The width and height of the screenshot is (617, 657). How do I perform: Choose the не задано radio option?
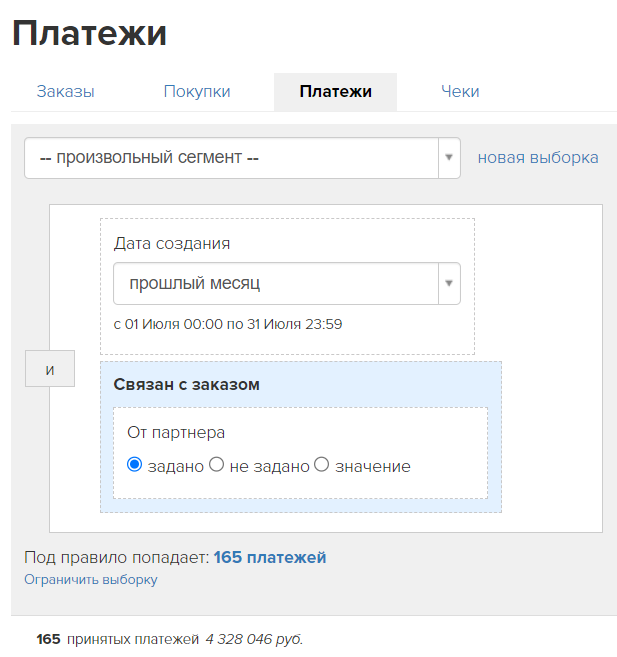[x=217, y=465]
